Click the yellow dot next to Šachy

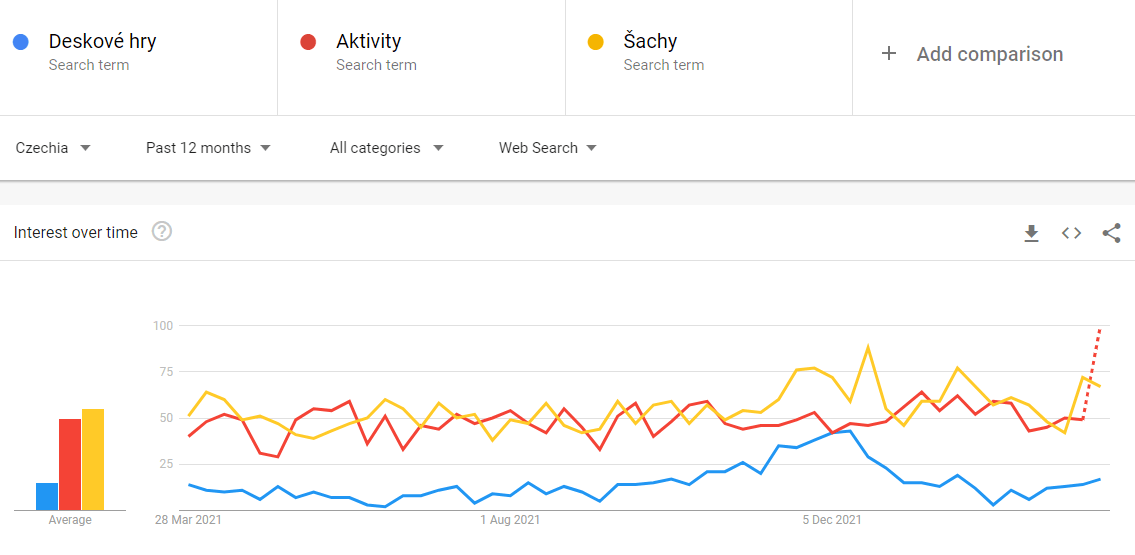(596, 42)
